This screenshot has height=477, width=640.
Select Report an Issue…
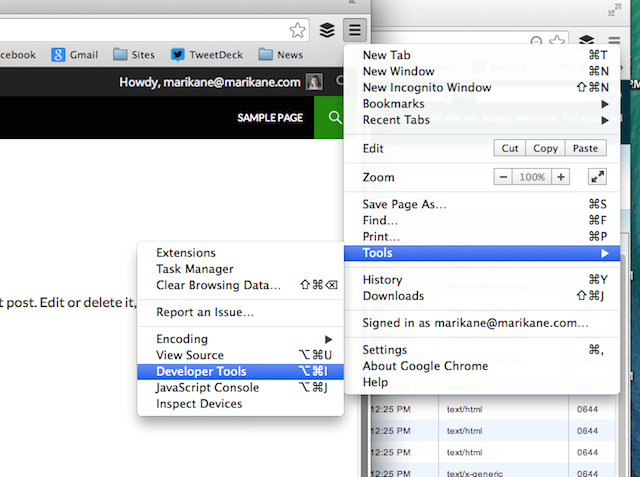point(240,312)
